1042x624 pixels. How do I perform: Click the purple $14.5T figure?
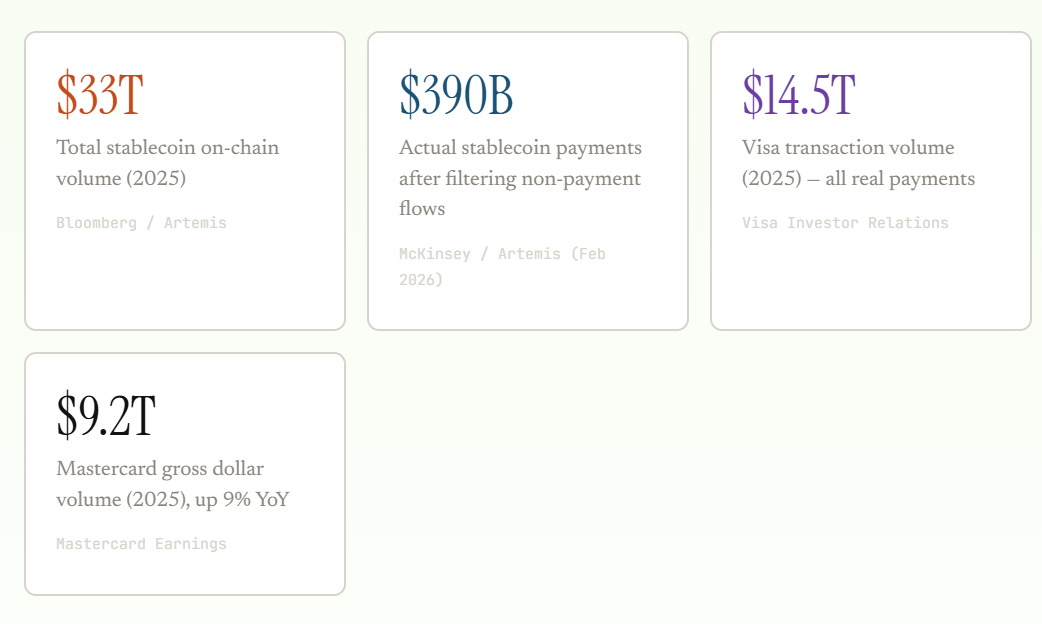(x=798, y=95)
